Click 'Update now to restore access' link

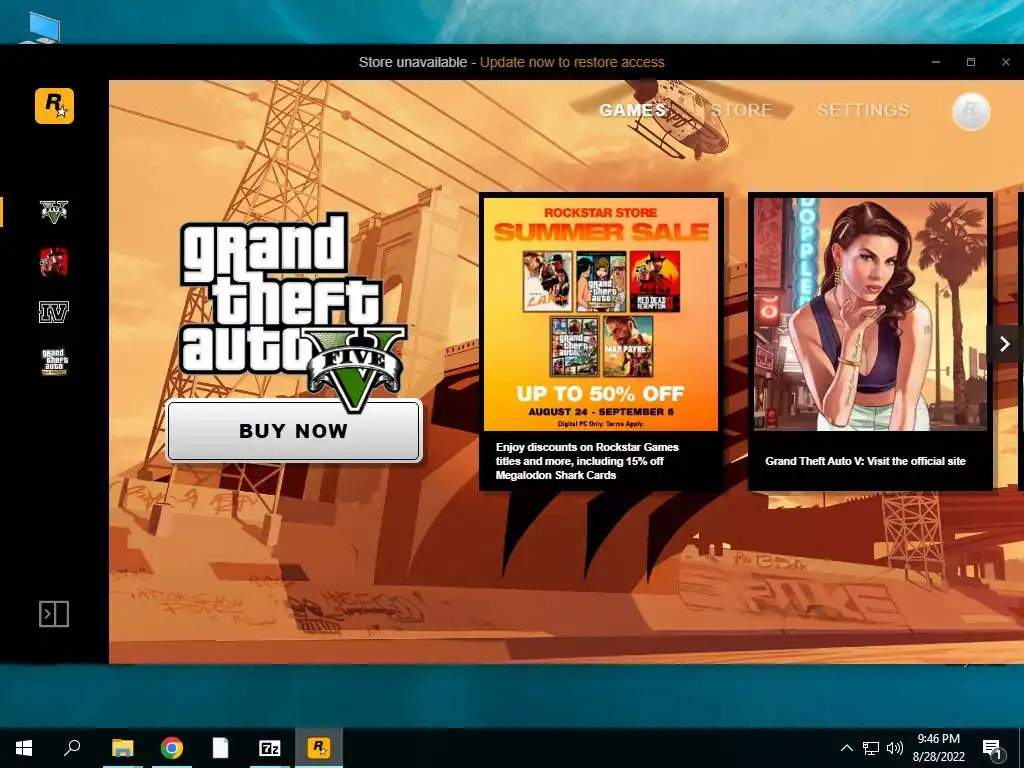tap(572, 62)
